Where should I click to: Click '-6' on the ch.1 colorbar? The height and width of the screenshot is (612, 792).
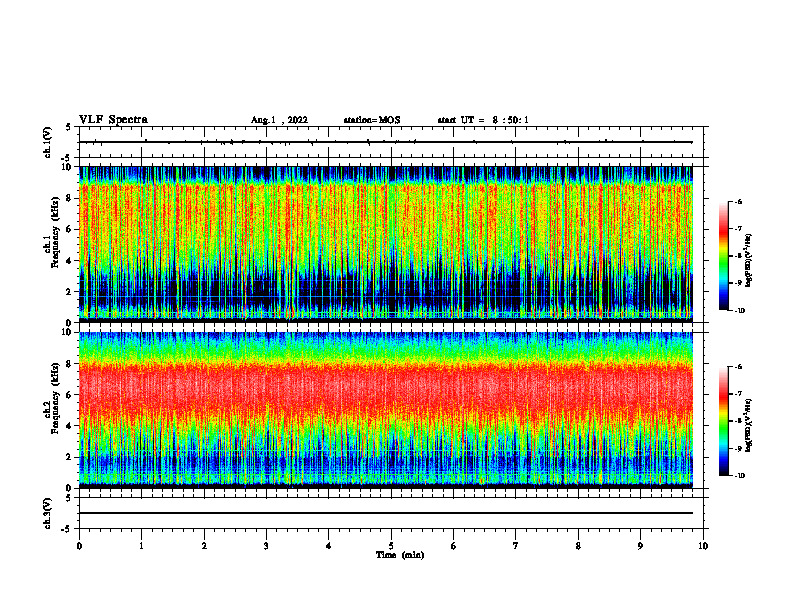(738, 202)
